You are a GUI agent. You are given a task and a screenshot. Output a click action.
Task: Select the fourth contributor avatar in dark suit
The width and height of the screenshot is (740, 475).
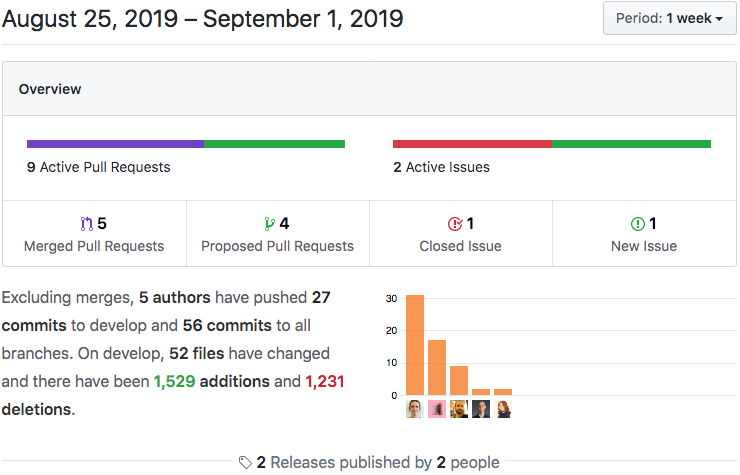click(x=481, y=409)
